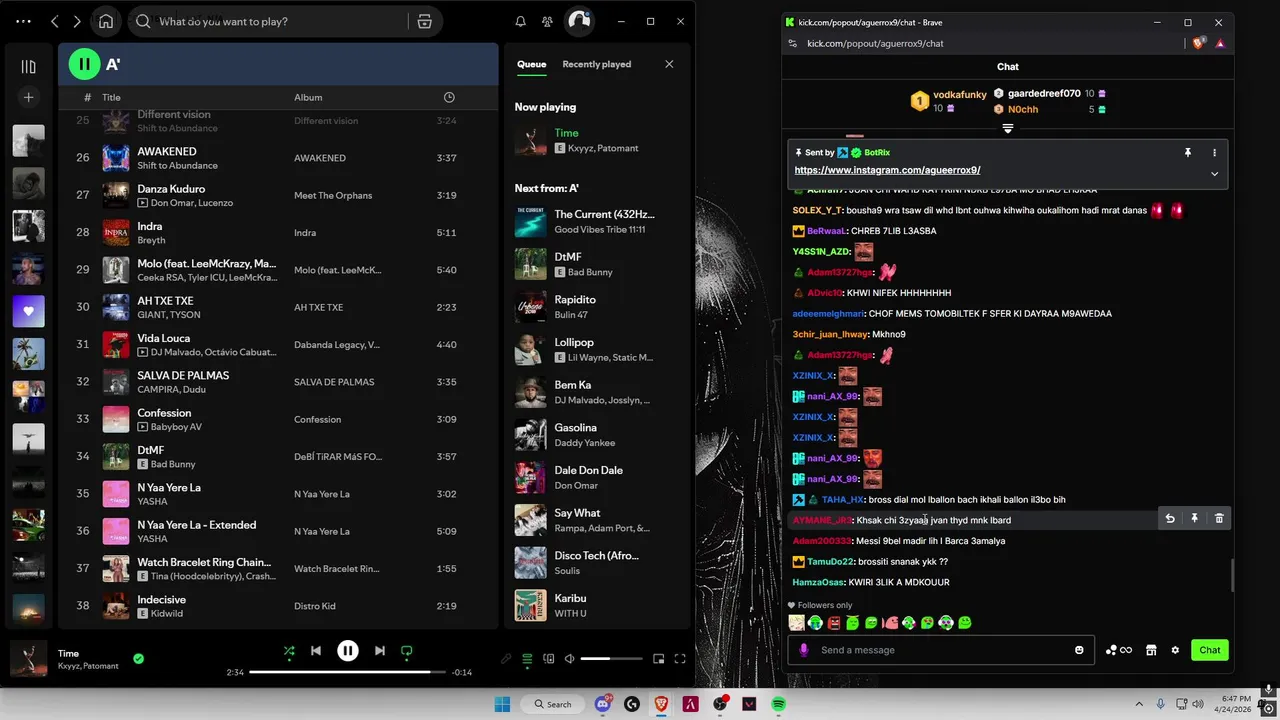Skip to next track

pos(379,651)
